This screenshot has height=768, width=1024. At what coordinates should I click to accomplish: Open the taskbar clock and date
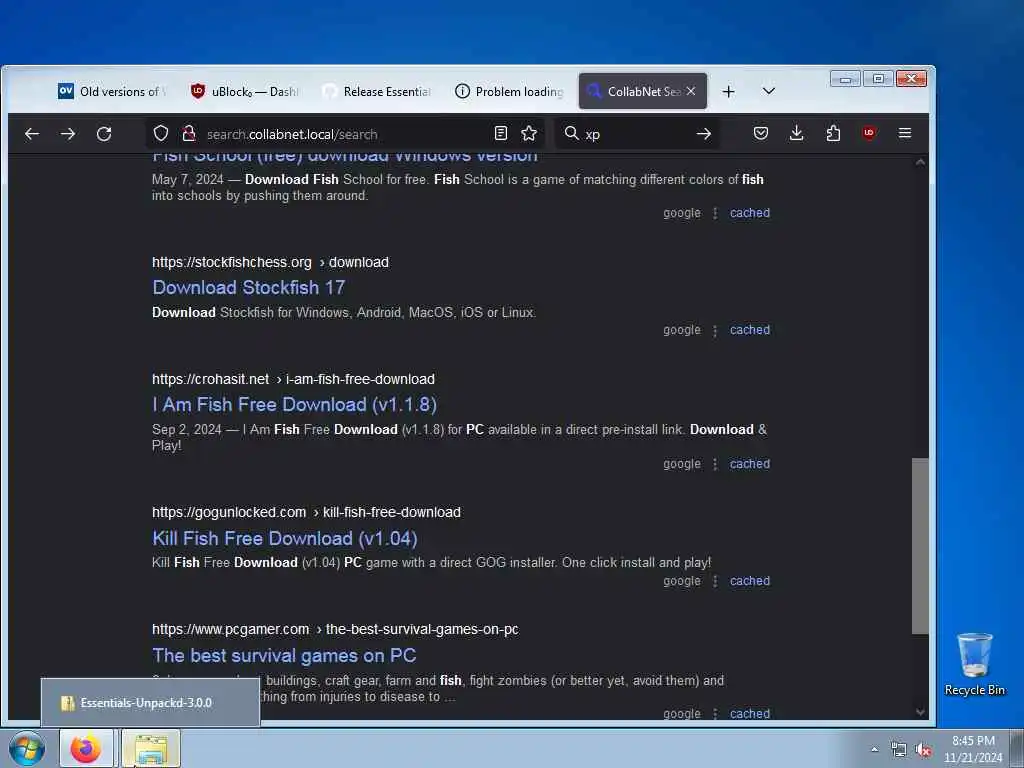pyautogui.click(x=973, y=749)
